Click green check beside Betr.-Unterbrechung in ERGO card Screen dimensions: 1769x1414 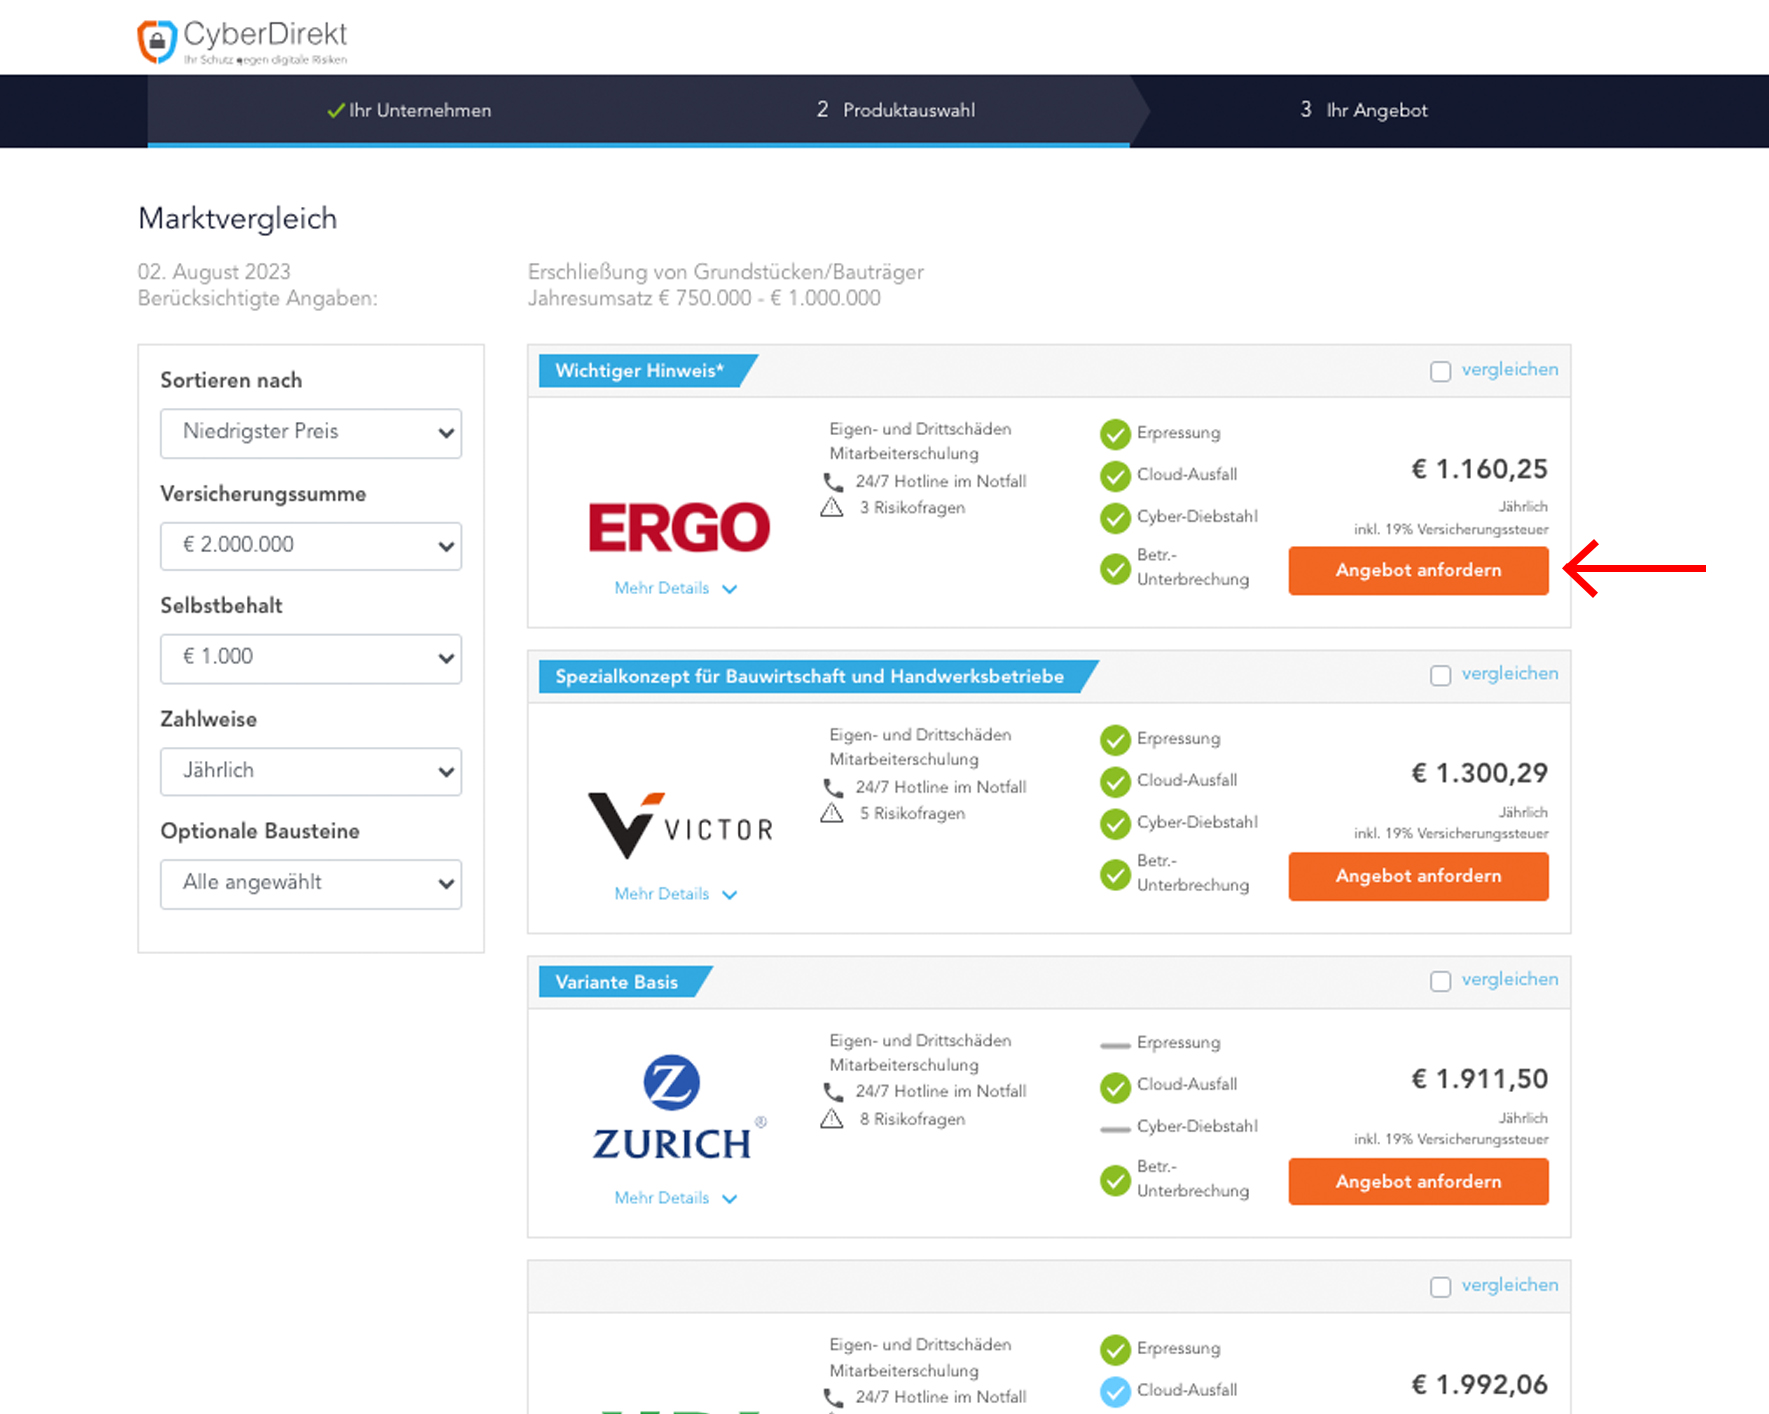coord(1115,569)
